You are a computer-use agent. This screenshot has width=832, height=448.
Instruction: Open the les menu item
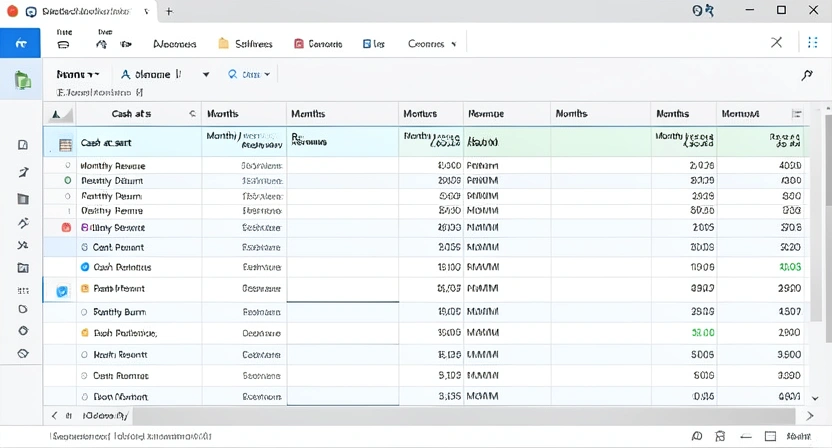[379, 44]
